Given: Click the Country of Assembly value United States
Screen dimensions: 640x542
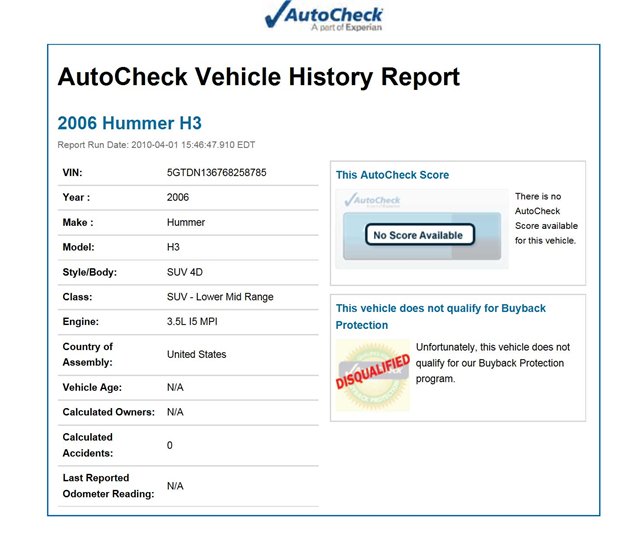Looking at the screenshot, I should point(196,354).
